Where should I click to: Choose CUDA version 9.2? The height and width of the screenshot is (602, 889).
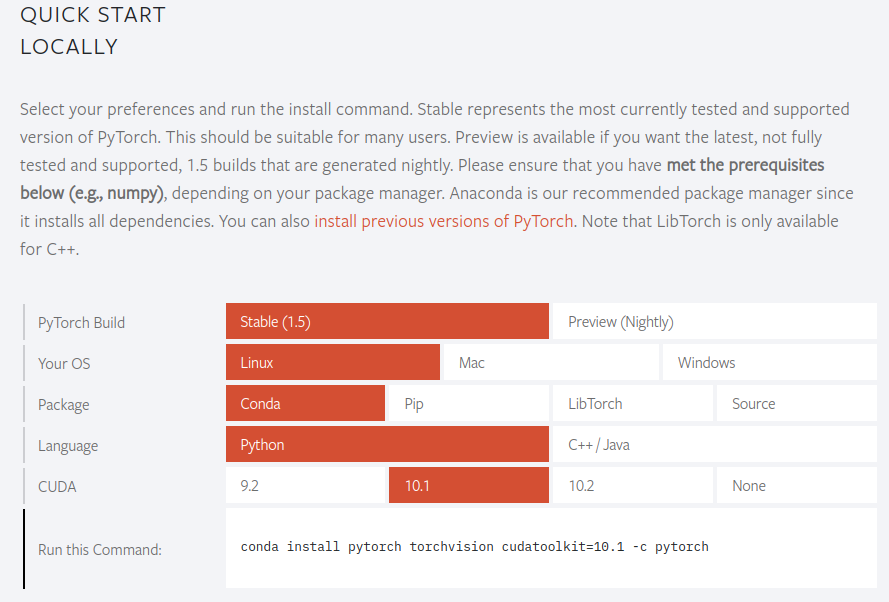(x=305, y=486)
